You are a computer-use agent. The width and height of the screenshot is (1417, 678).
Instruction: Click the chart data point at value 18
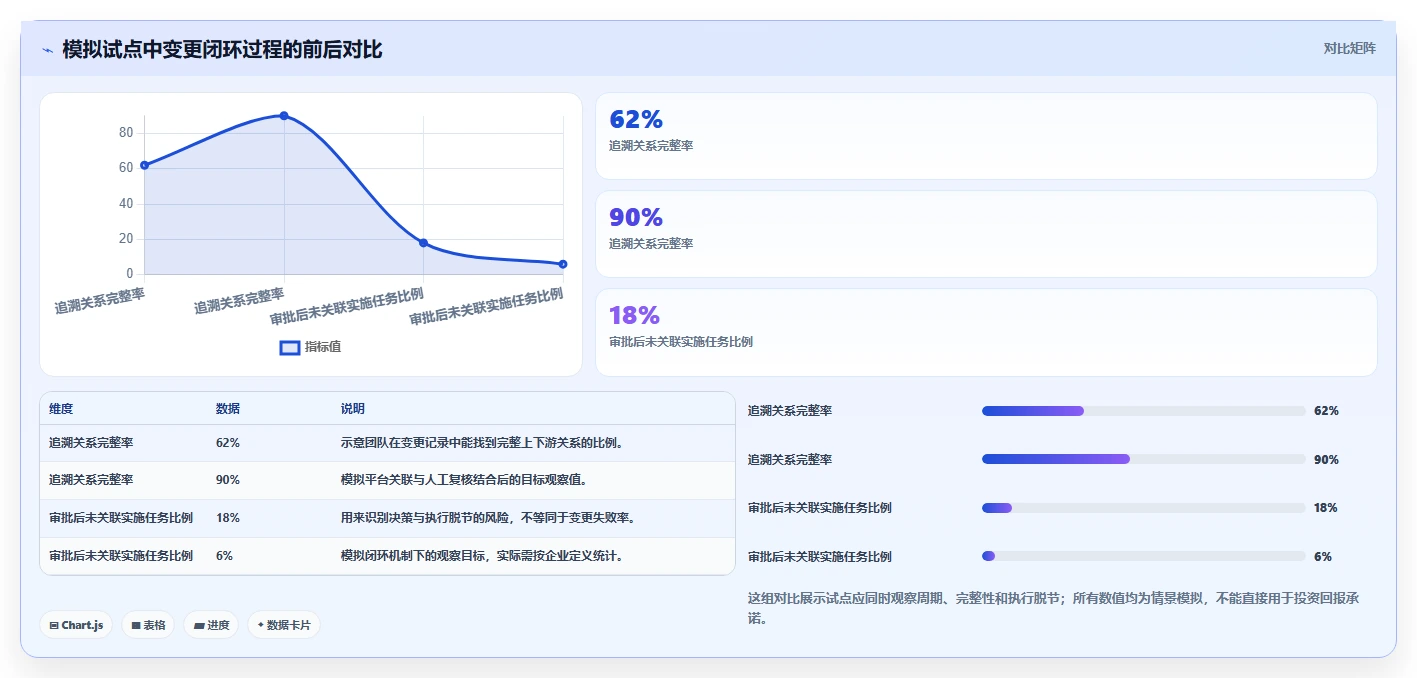coord(423,243)
